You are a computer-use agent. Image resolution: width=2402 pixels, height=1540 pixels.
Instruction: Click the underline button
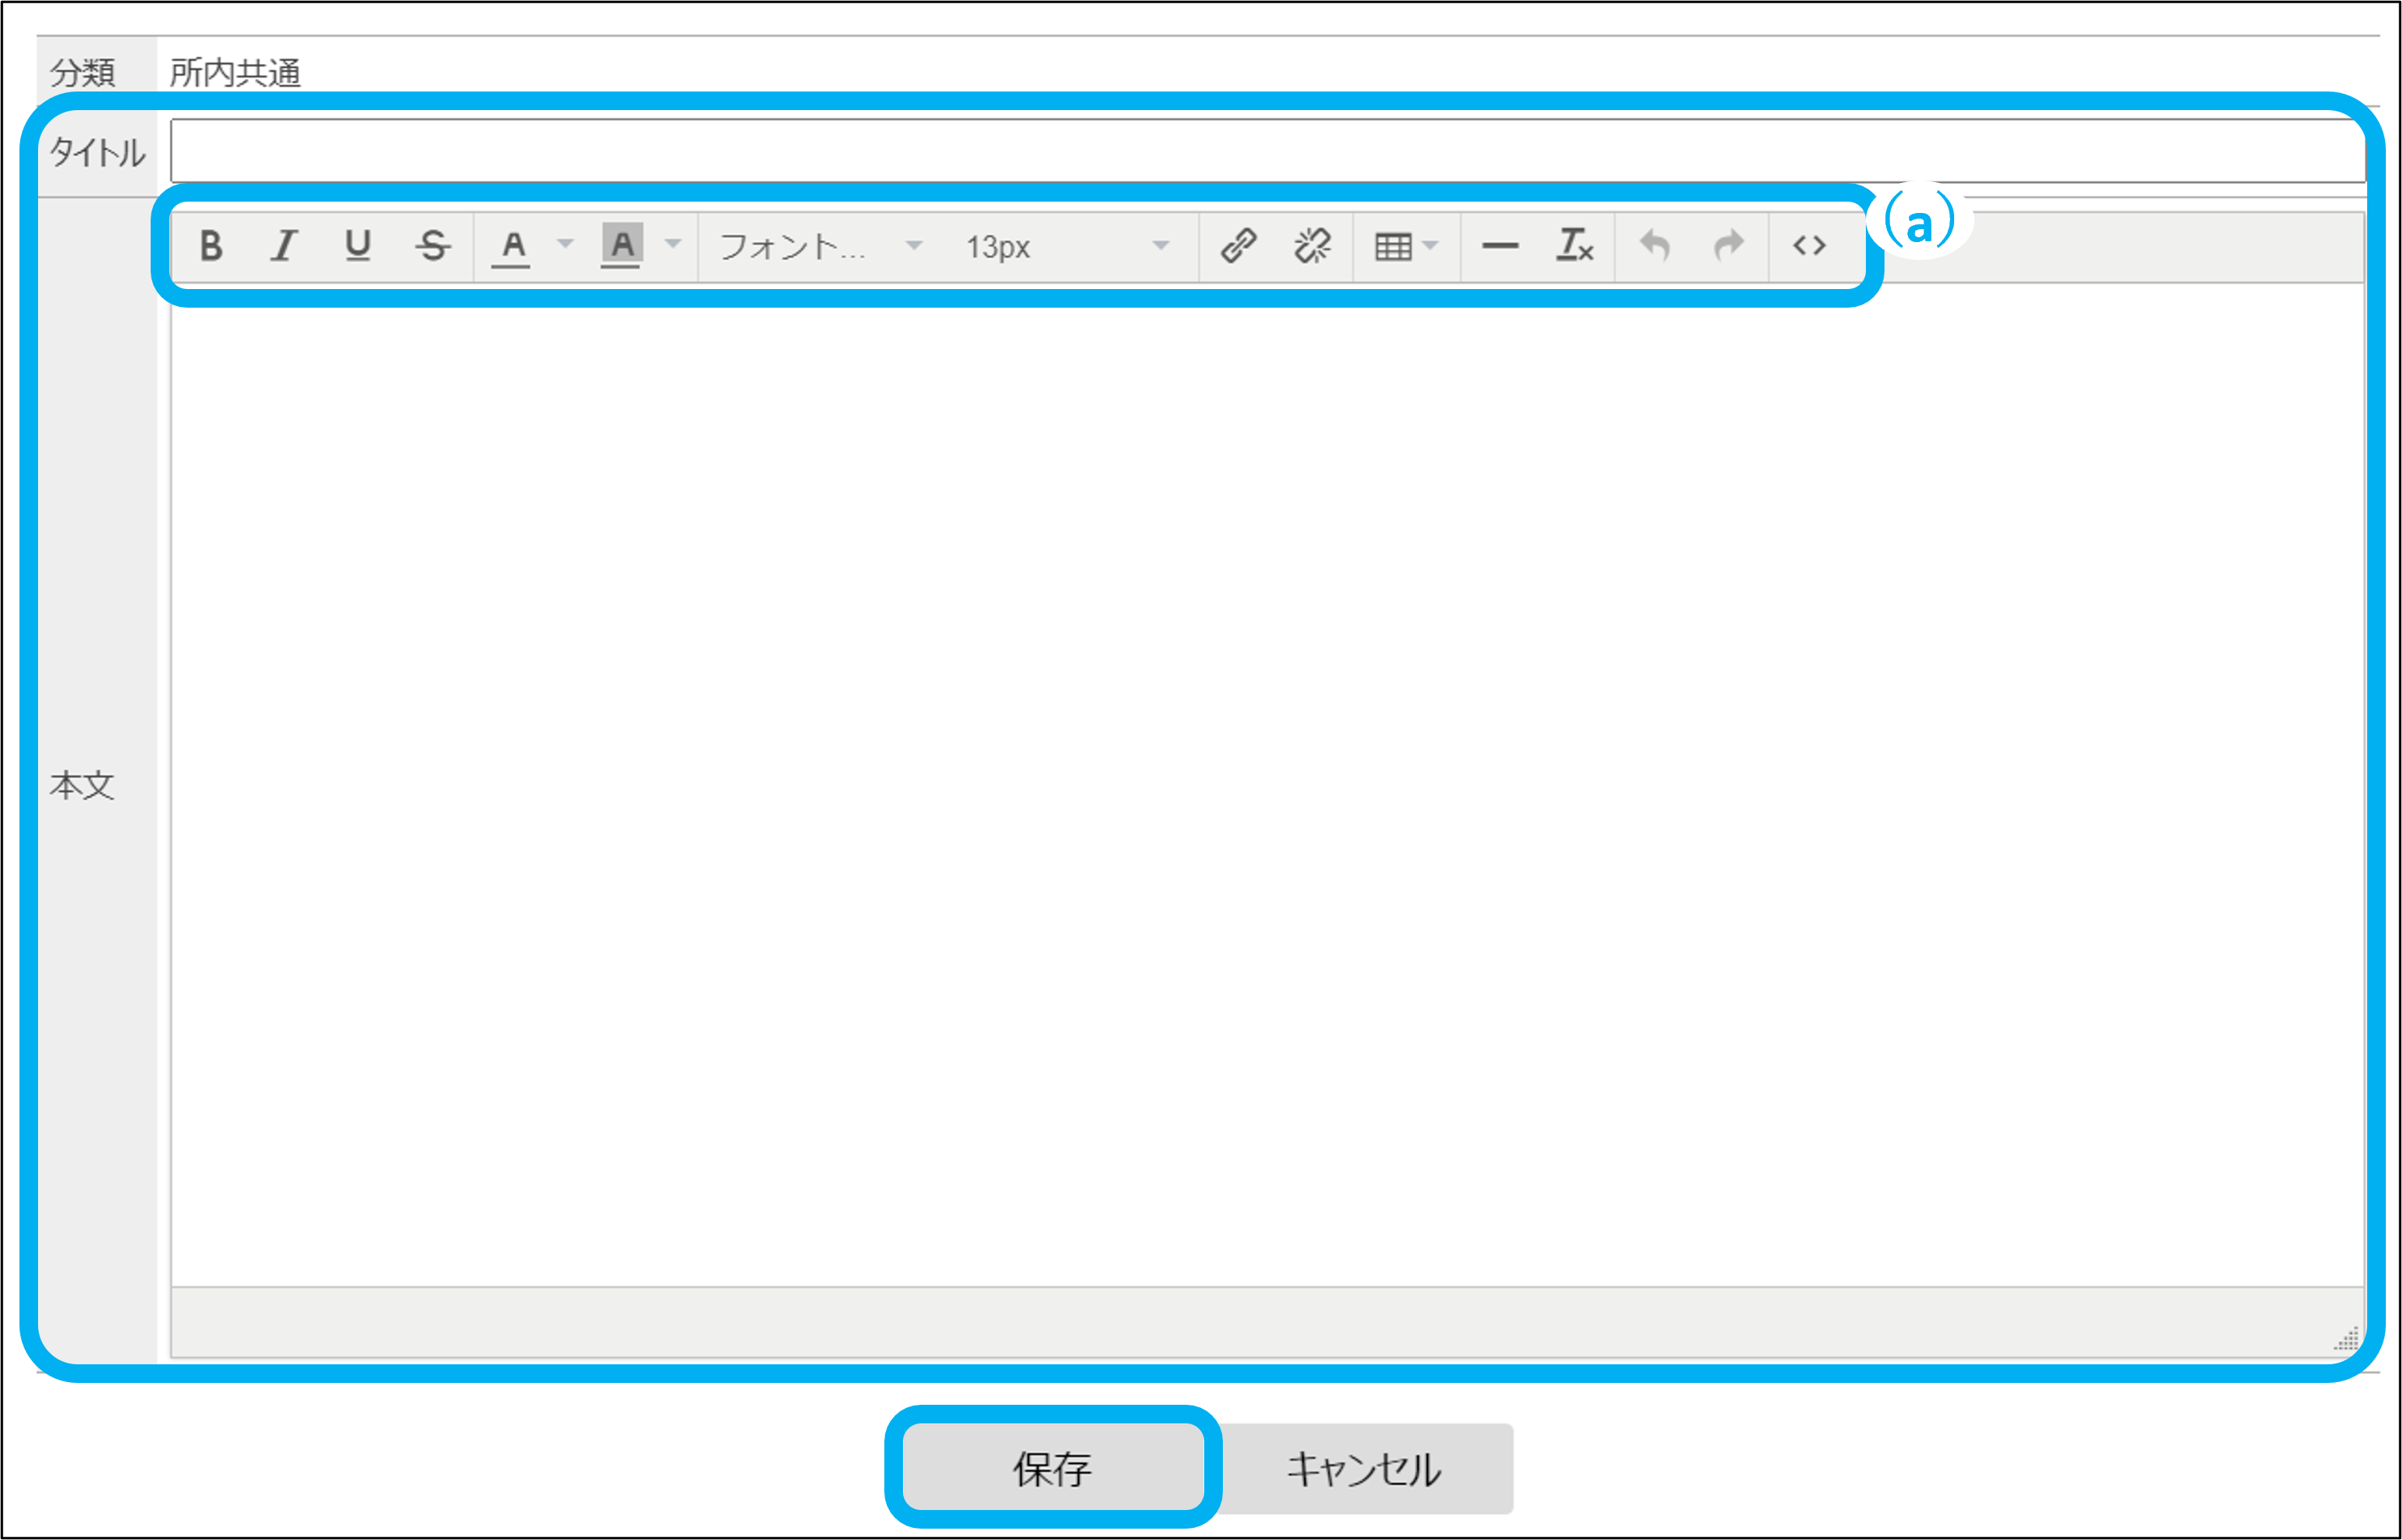click(x=358, y=245)
